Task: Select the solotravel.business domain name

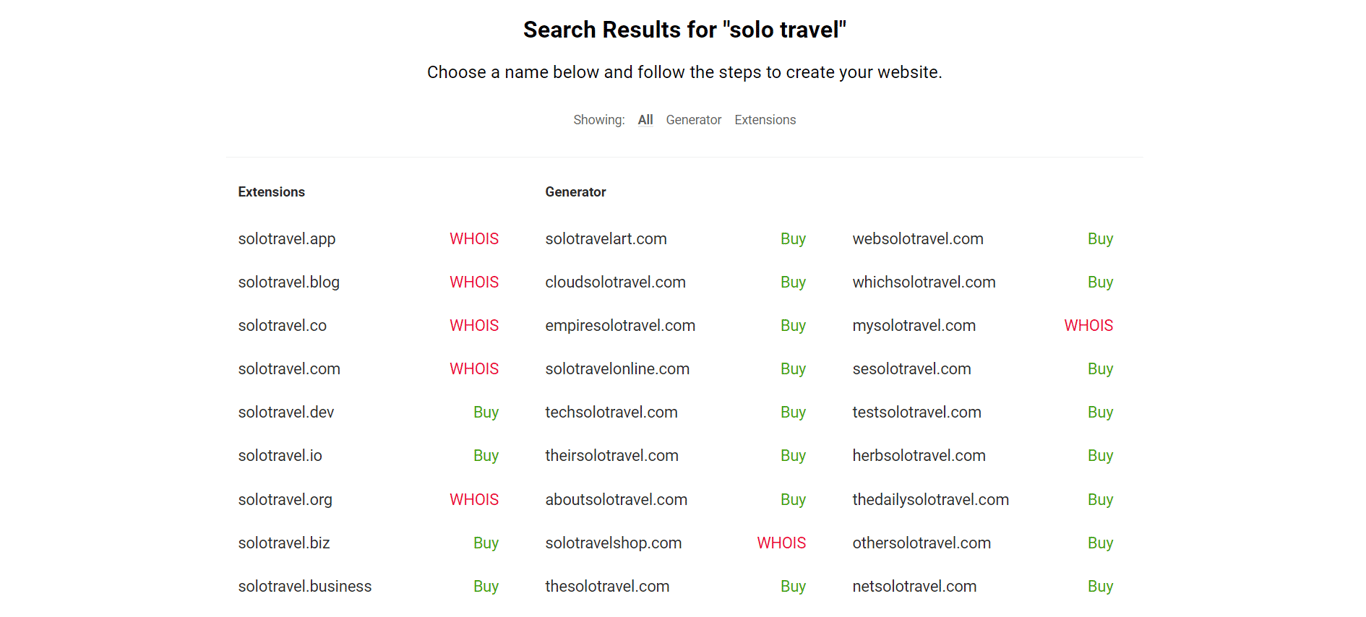Action: point(305,586)
